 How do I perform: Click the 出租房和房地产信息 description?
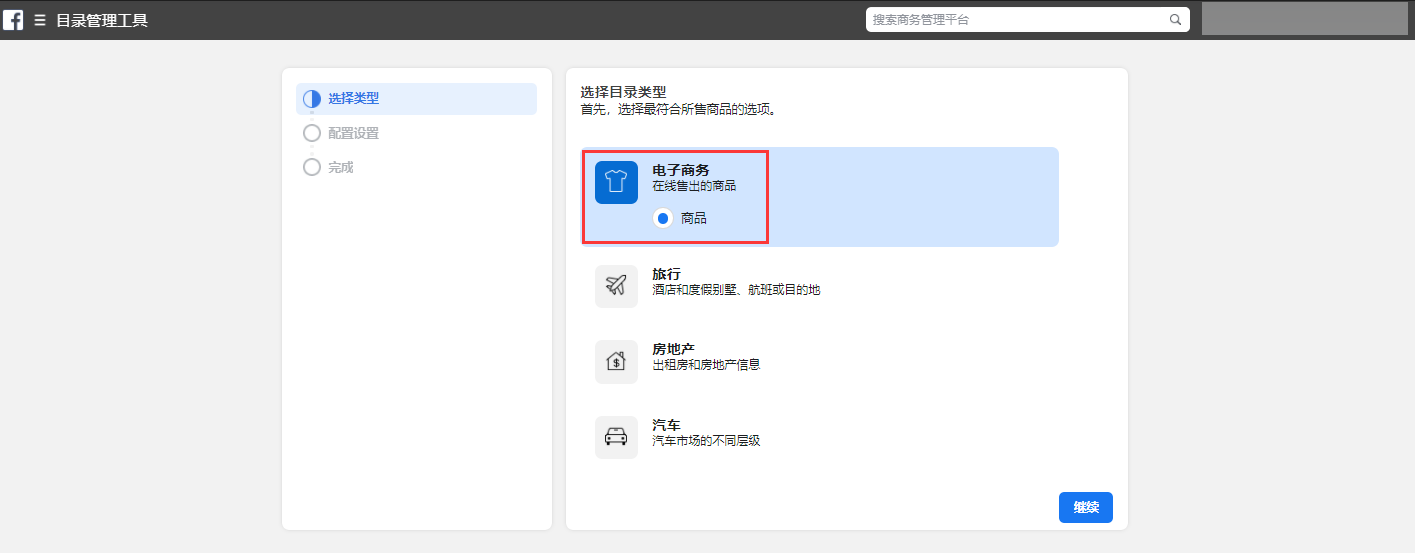(706, 365)
